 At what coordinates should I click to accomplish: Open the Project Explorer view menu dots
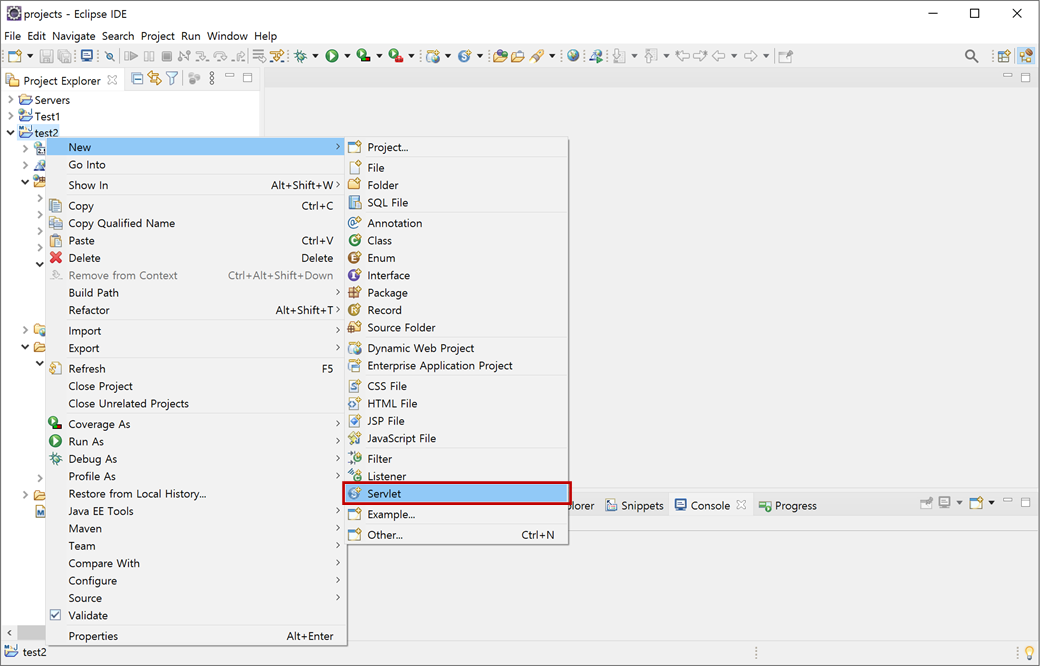pos(212,79)
